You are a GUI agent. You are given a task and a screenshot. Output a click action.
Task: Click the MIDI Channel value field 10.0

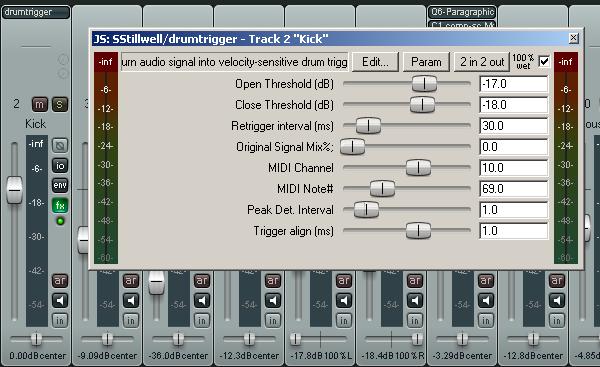tap(514, 168)
